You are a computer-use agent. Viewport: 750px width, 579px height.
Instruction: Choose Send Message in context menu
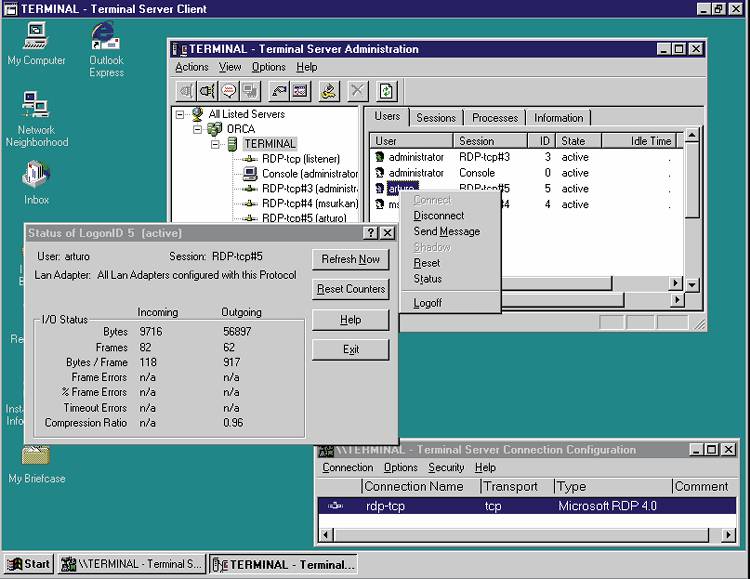[446, 231]
